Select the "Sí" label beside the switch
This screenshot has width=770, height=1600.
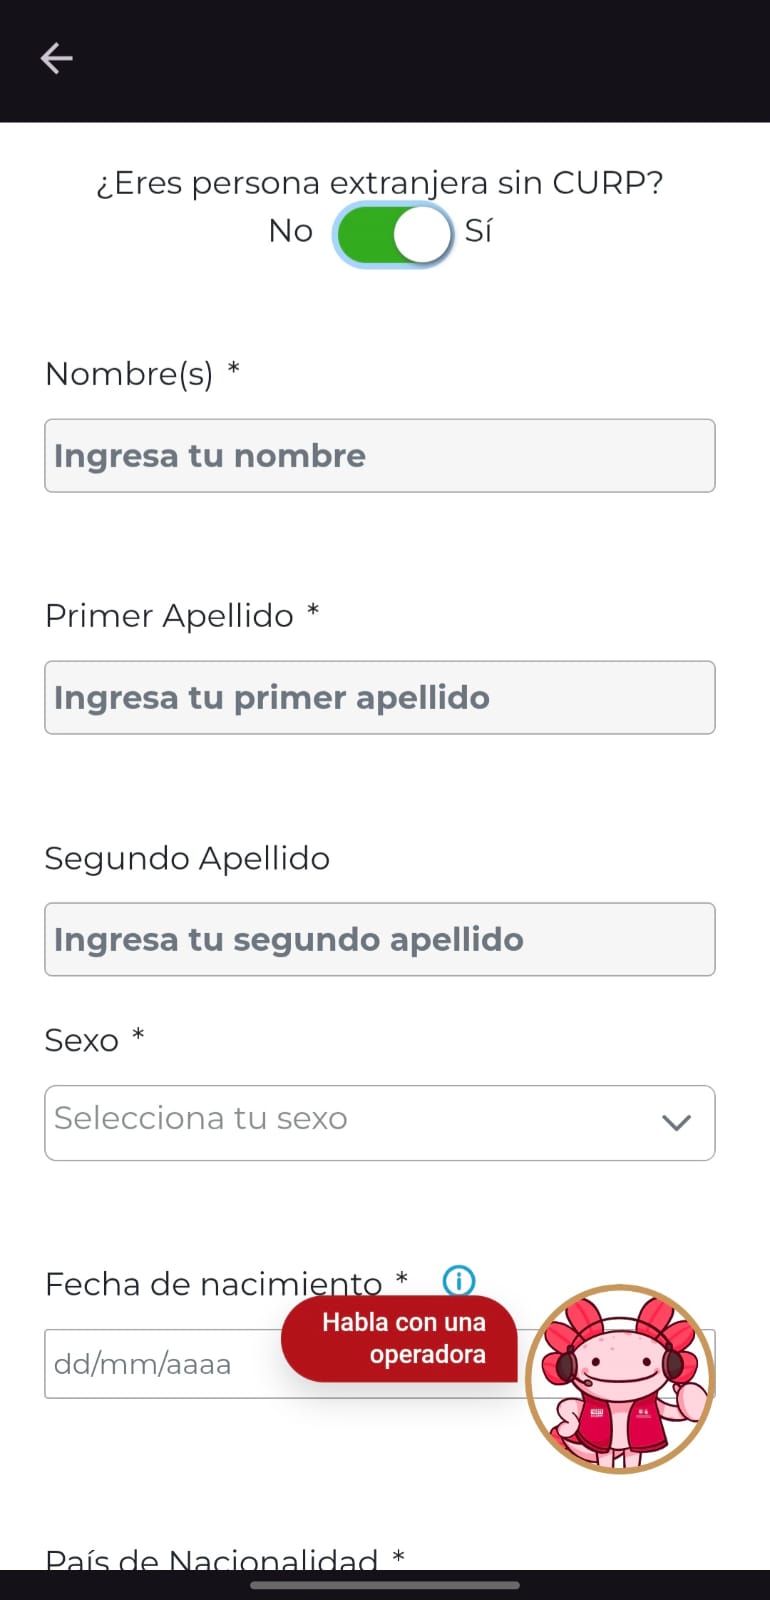[x=478, y=231]
